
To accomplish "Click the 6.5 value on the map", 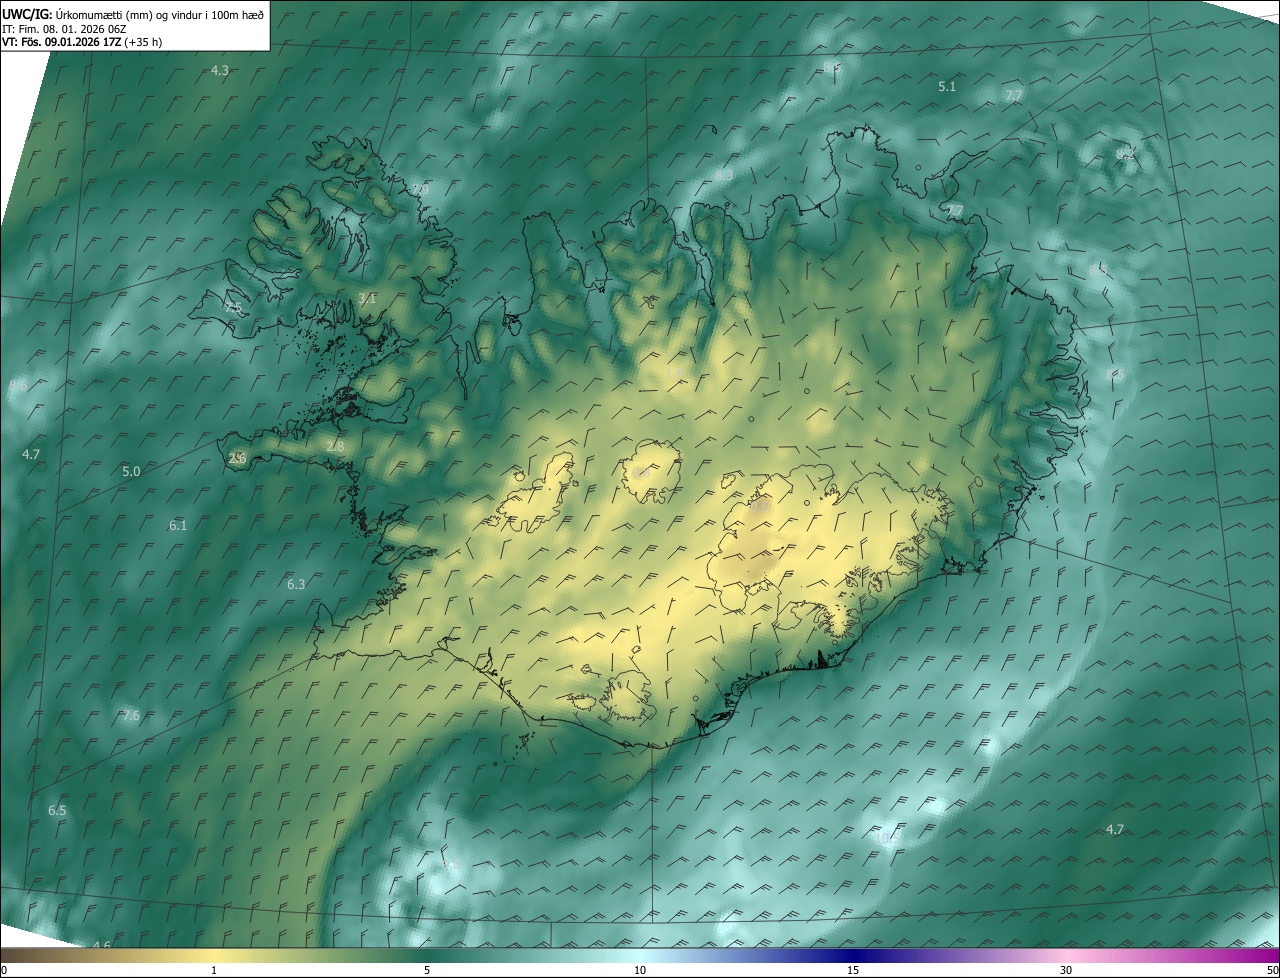I will tap(57, 810).
